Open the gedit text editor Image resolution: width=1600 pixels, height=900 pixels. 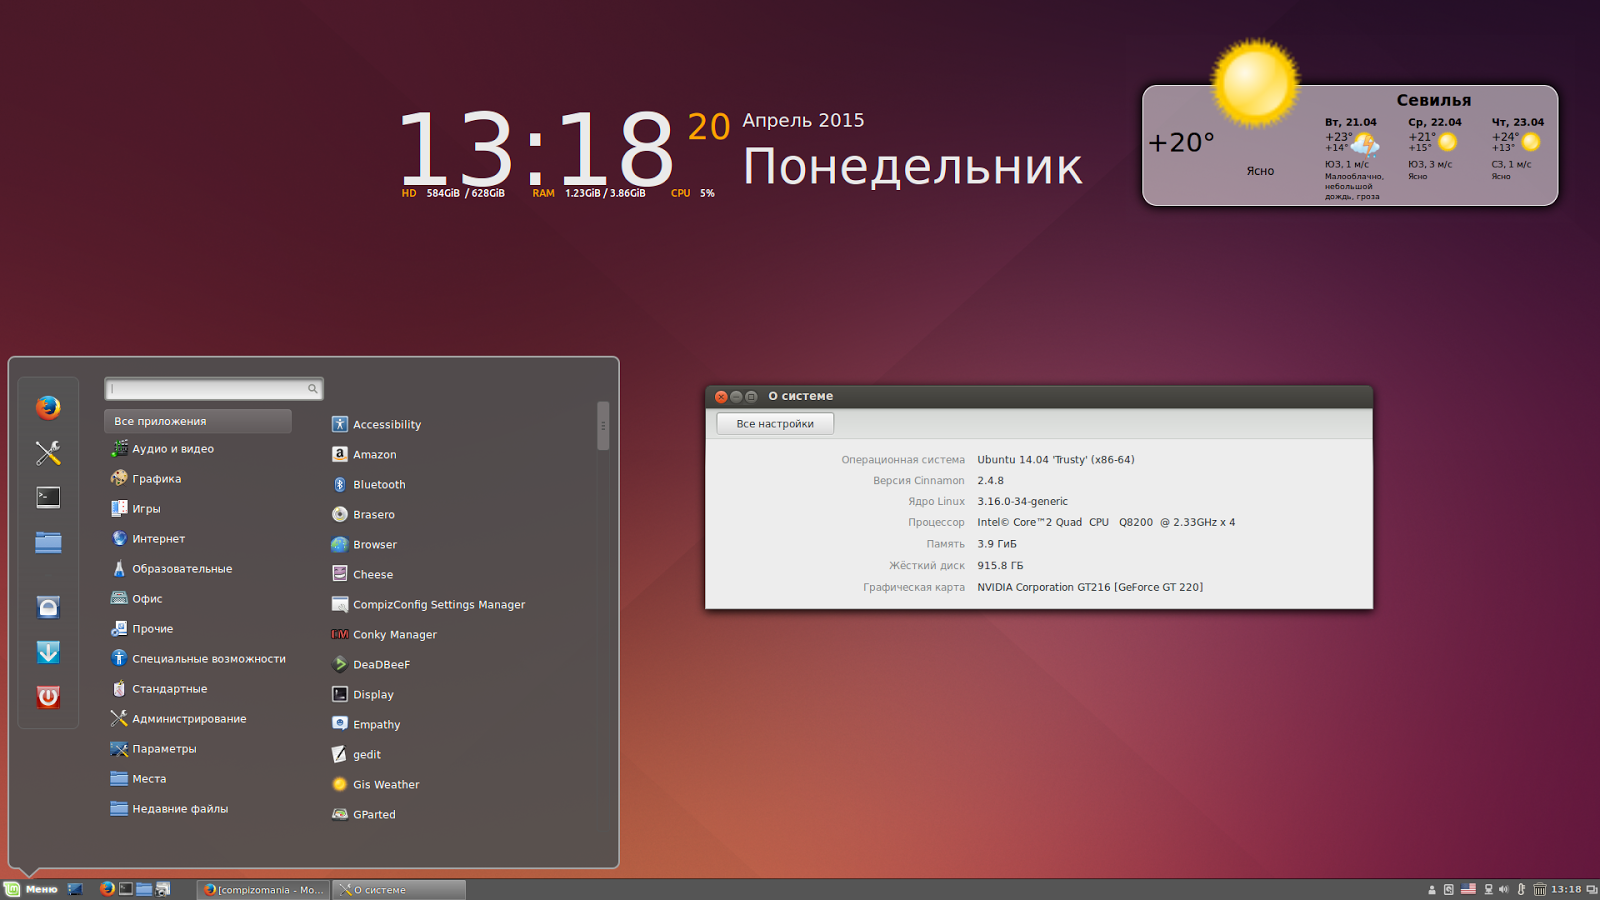tap(356, 755)
